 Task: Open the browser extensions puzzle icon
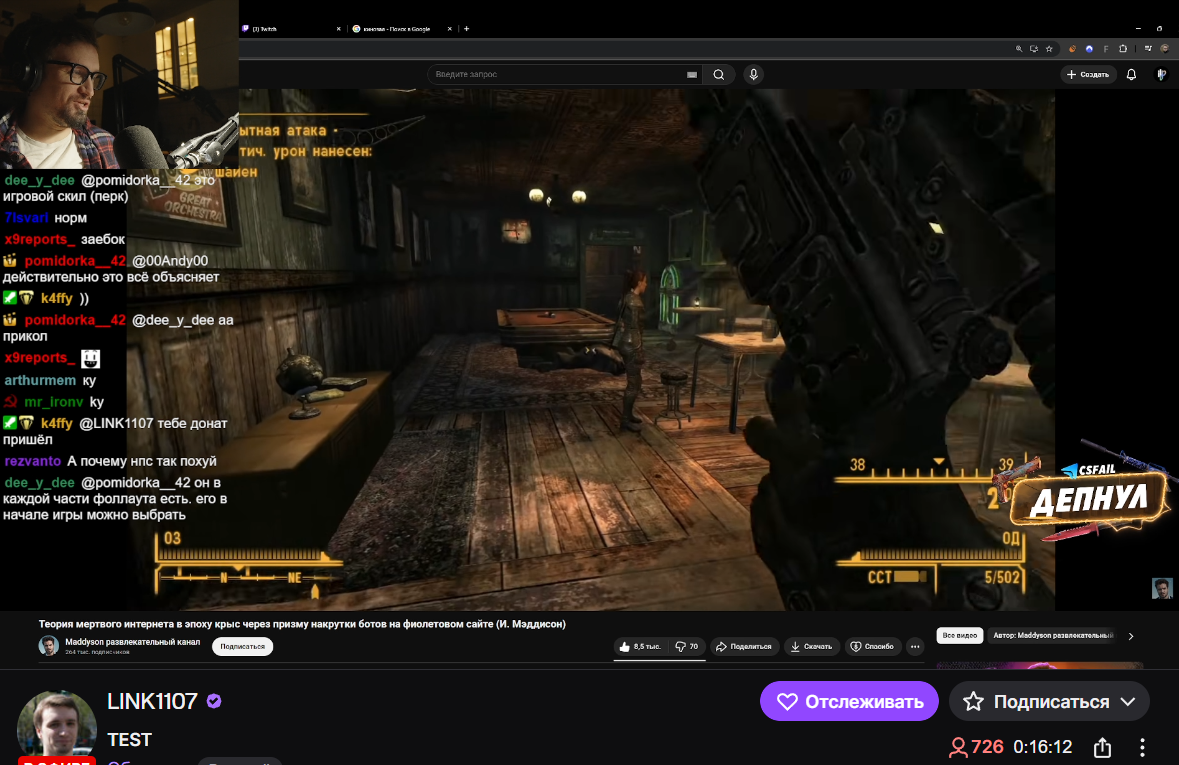click(x=1123, y=49)
